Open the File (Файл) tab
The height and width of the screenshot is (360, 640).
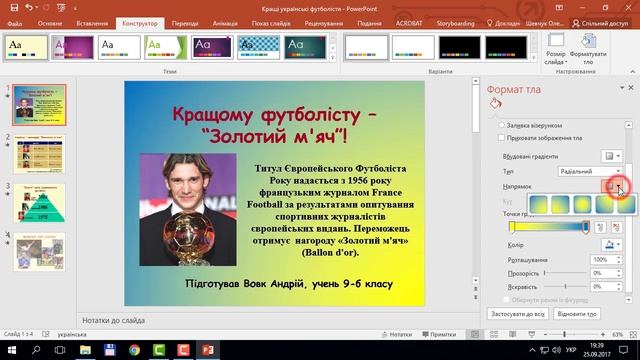[x=15, y=23]
